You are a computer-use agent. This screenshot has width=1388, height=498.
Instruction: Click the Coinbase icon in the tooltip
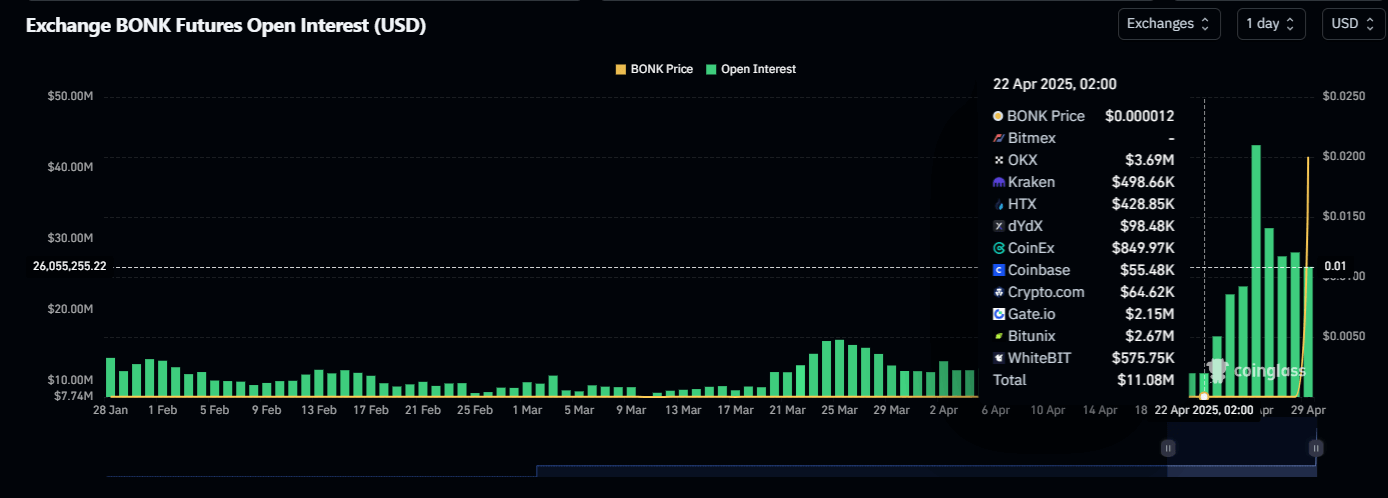tap(998, 270)
